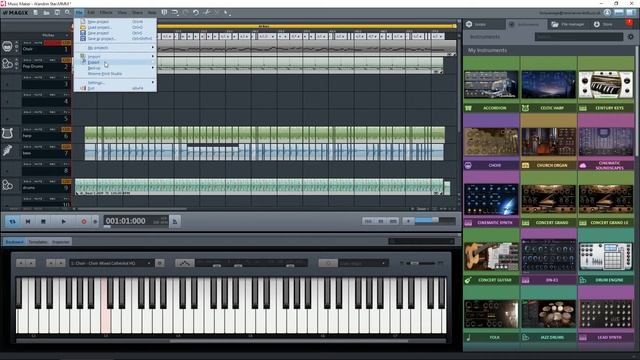
Task: Open the File manager tab
Action: (567, 24)
